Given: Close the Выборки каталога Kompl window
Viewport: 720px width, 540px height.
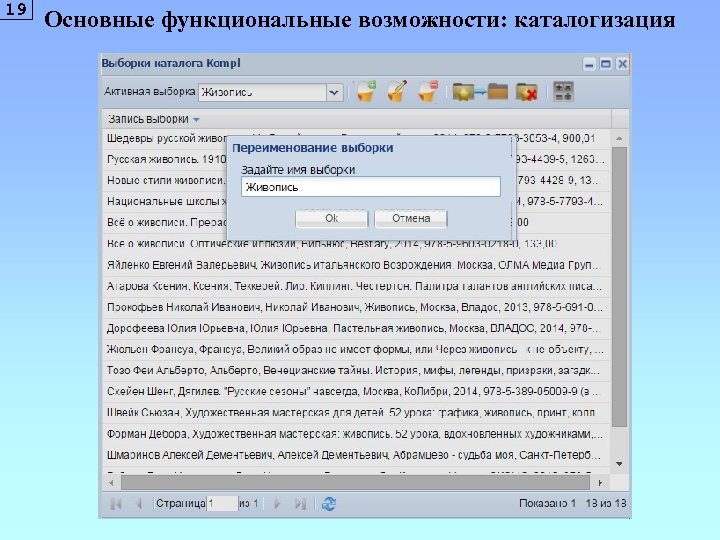Looking at the screenshot, I should (x=622, y=64).
